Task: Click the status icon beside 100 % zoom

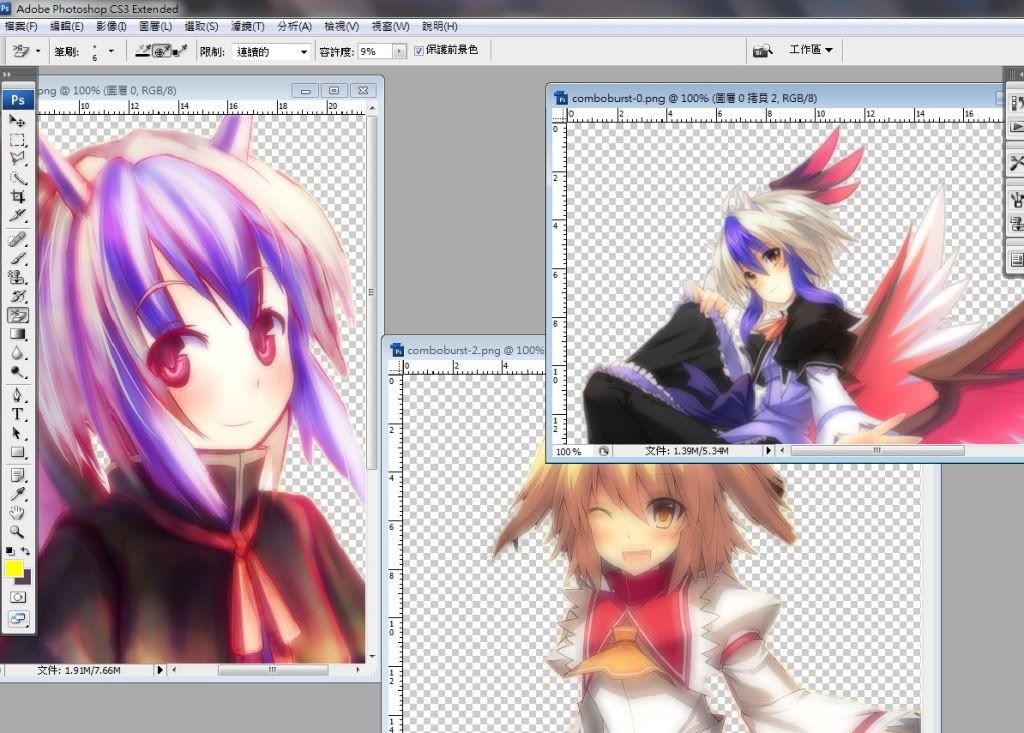Action: [x=603, y=451]
